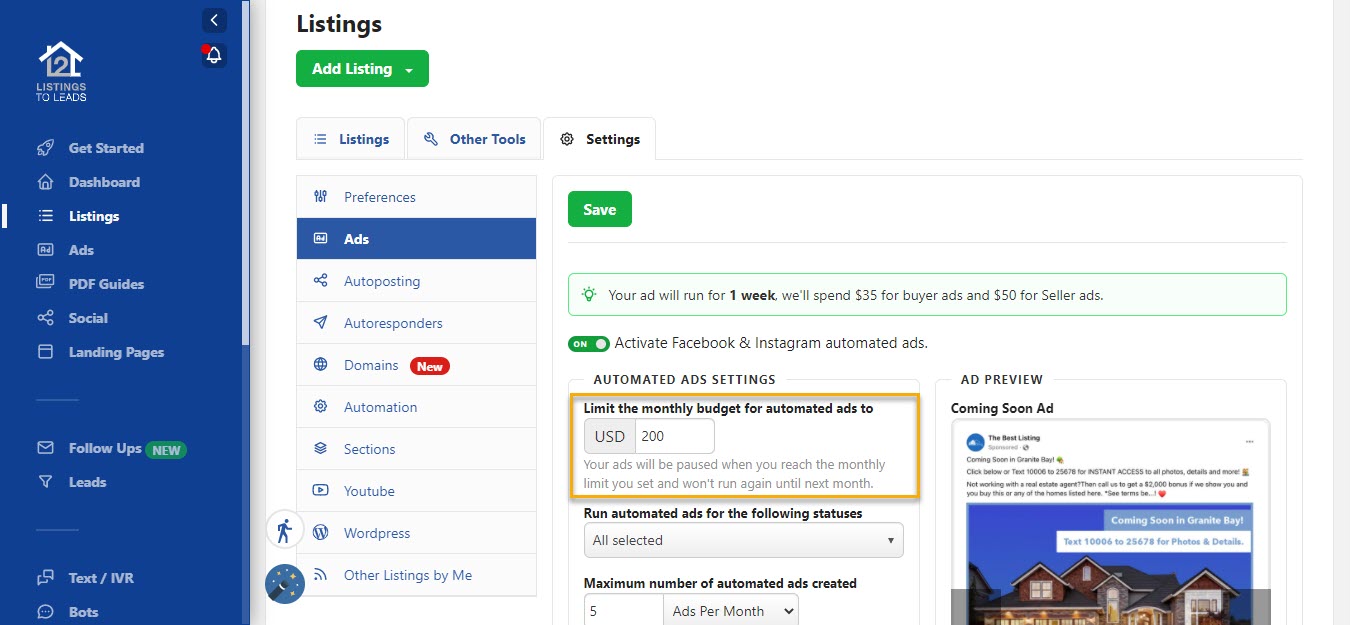This screenshot has width=1350, height=625.
Task: Click the 'AUTOMATED ADS SETTINGS' heading
Action: tap(684, 380)
